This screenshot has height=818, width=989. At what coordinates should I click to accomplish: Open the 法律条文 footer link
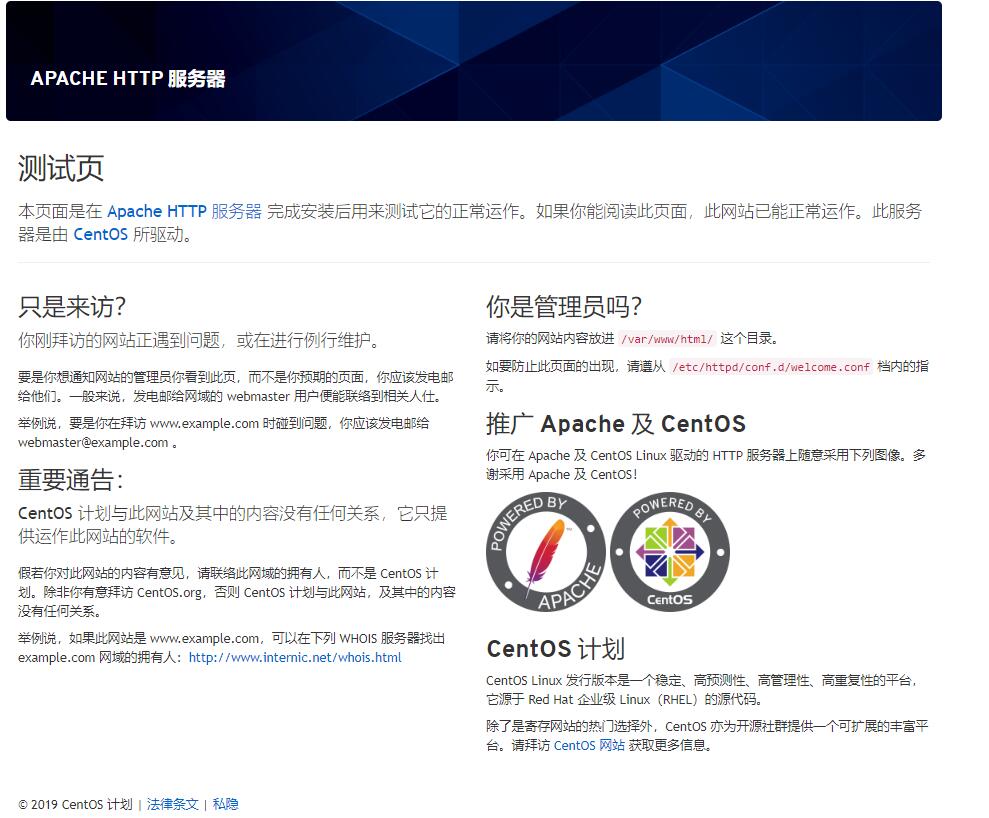coord(173,804)
